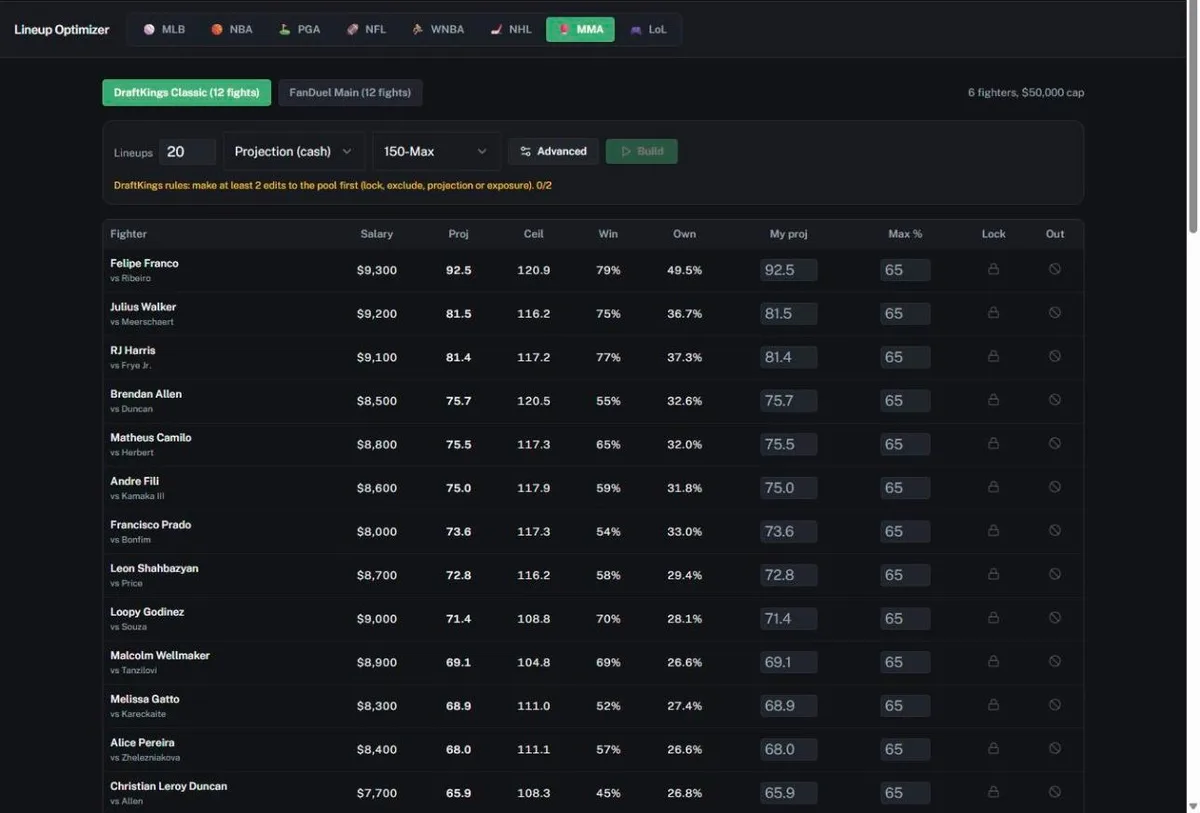Image resolution: width=1200 pixels, height=813 pixels.
Task: Exclude Andre Fili from the pool
Action: pyautogui.click(x=1054, y=487)
